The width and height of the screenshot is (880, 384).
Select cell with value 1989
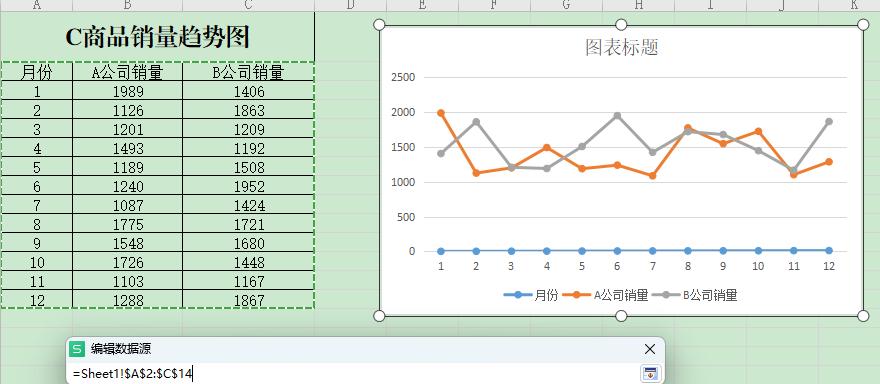(x=128, y=91)
